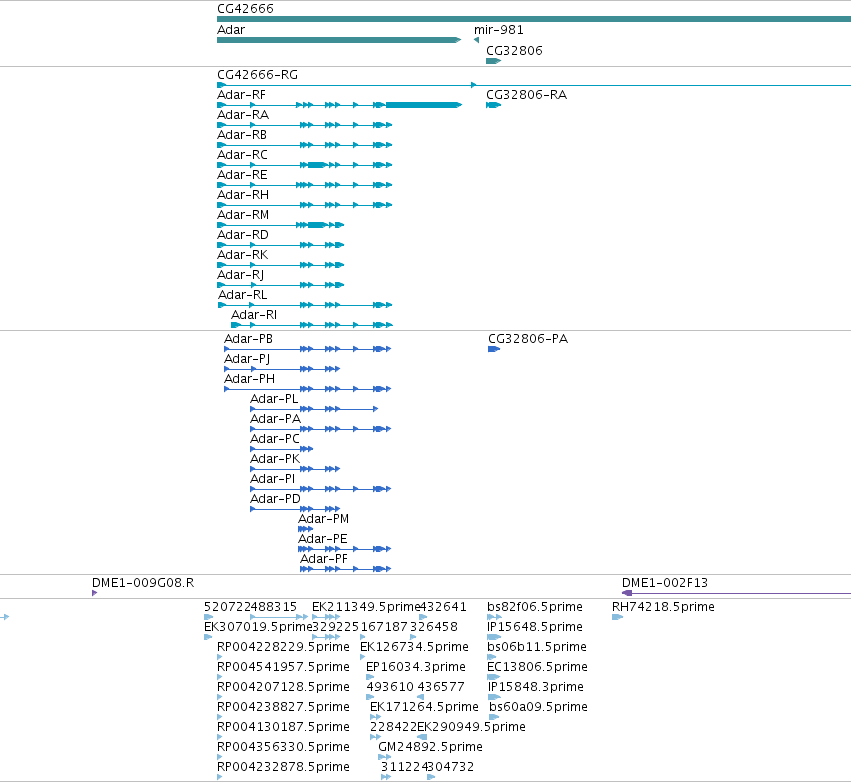Select the bs60a09.5prime EST label
This screenshot has height=782, width=851.
[x=538, y=708]
